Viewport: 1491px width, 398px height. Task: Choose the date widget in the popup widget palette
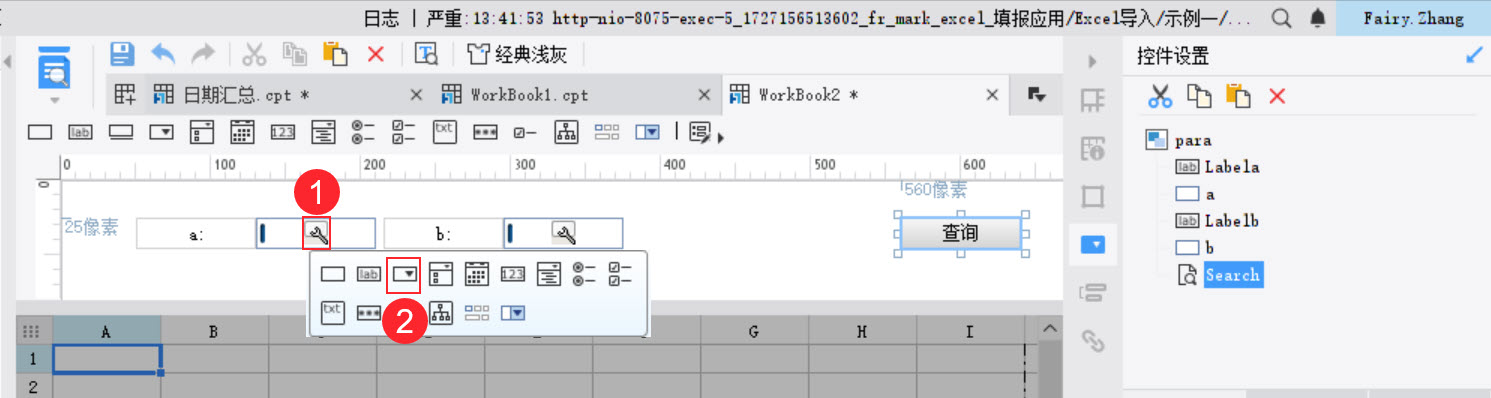tap(477, 273)
